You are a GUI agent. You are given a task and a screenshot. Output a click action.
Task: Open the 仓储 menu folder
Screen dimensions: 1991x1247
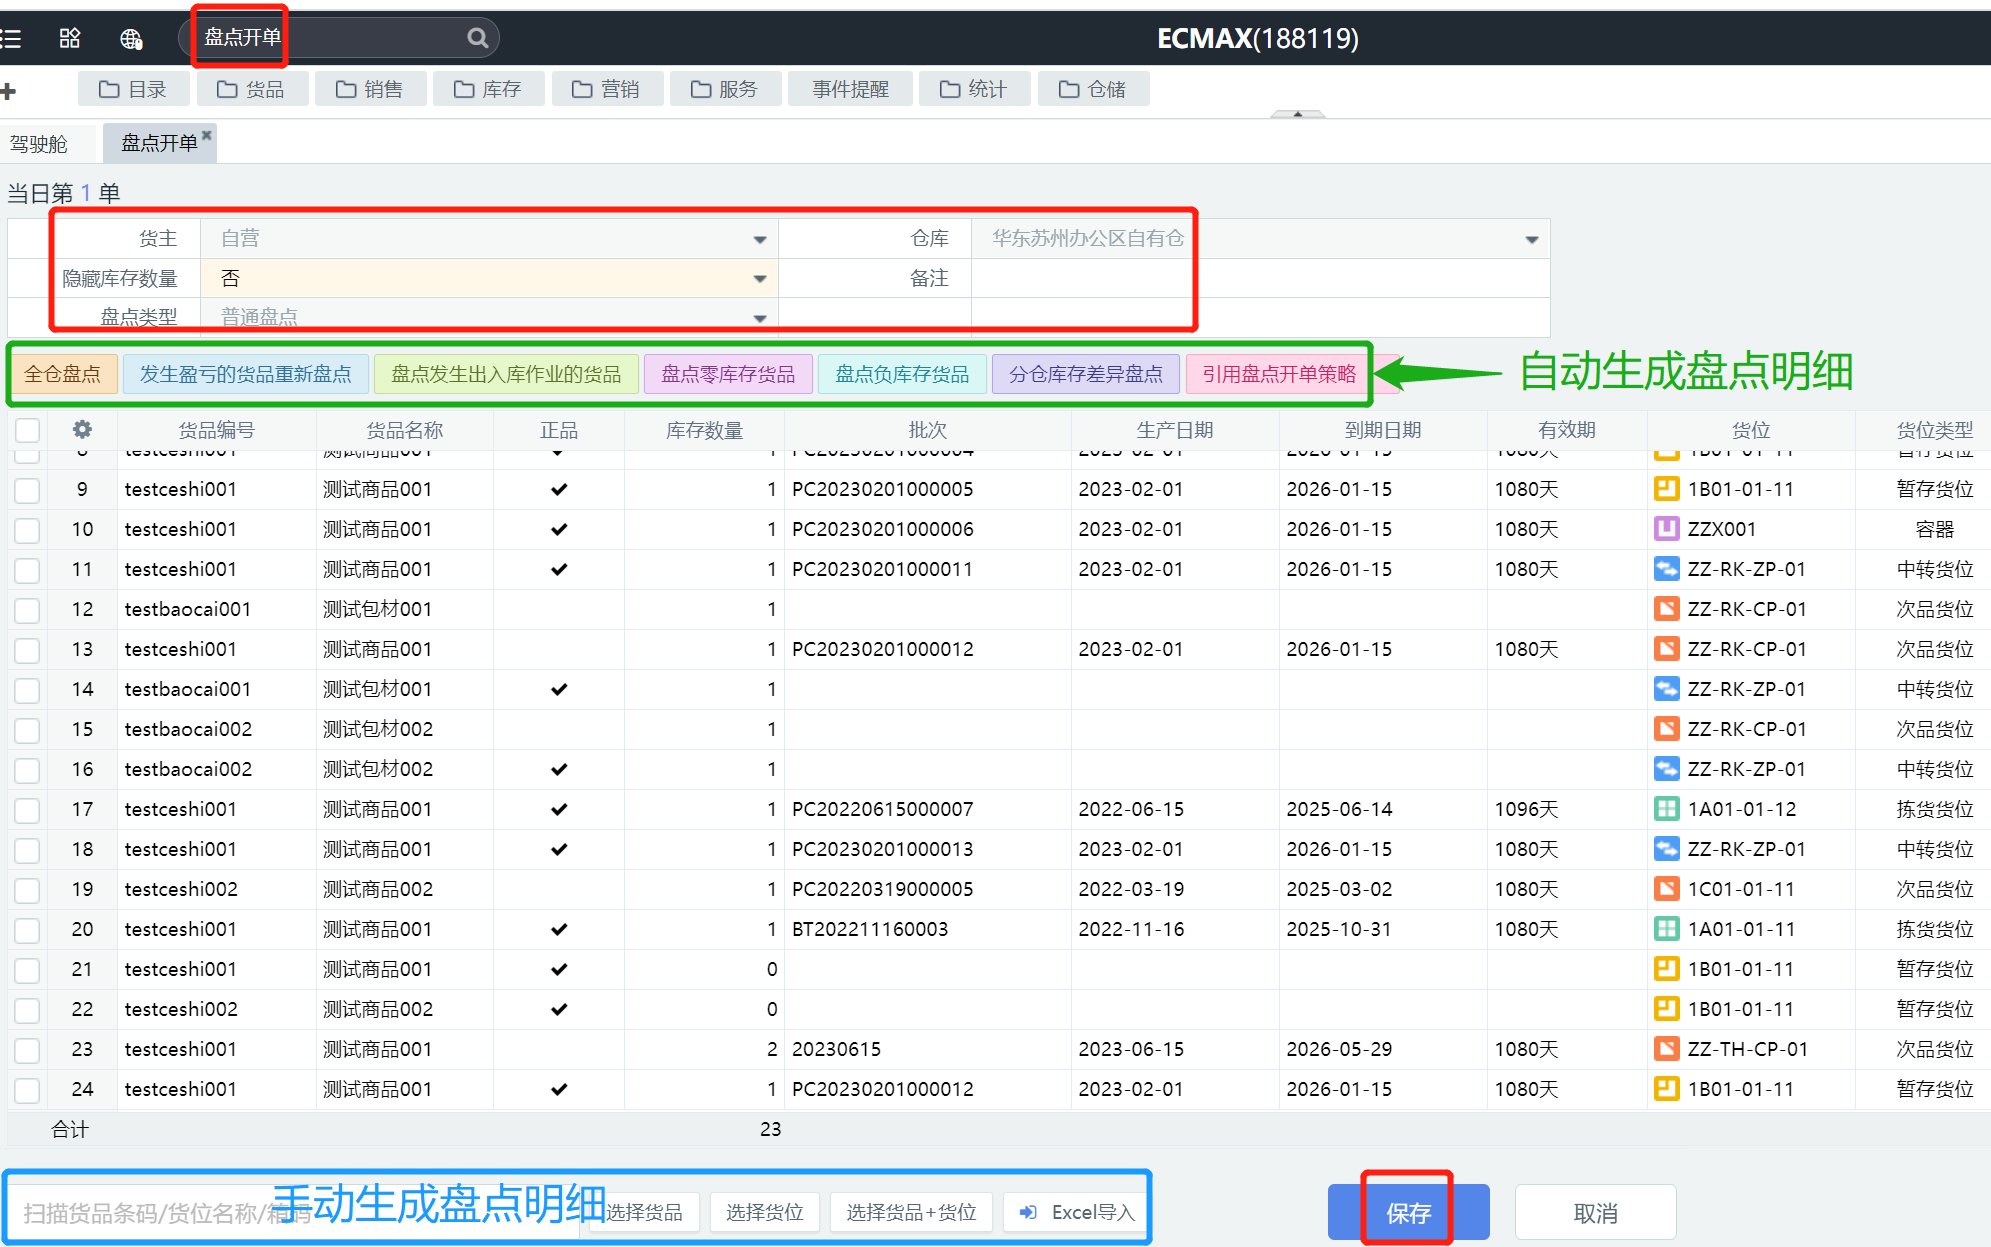1092,89
